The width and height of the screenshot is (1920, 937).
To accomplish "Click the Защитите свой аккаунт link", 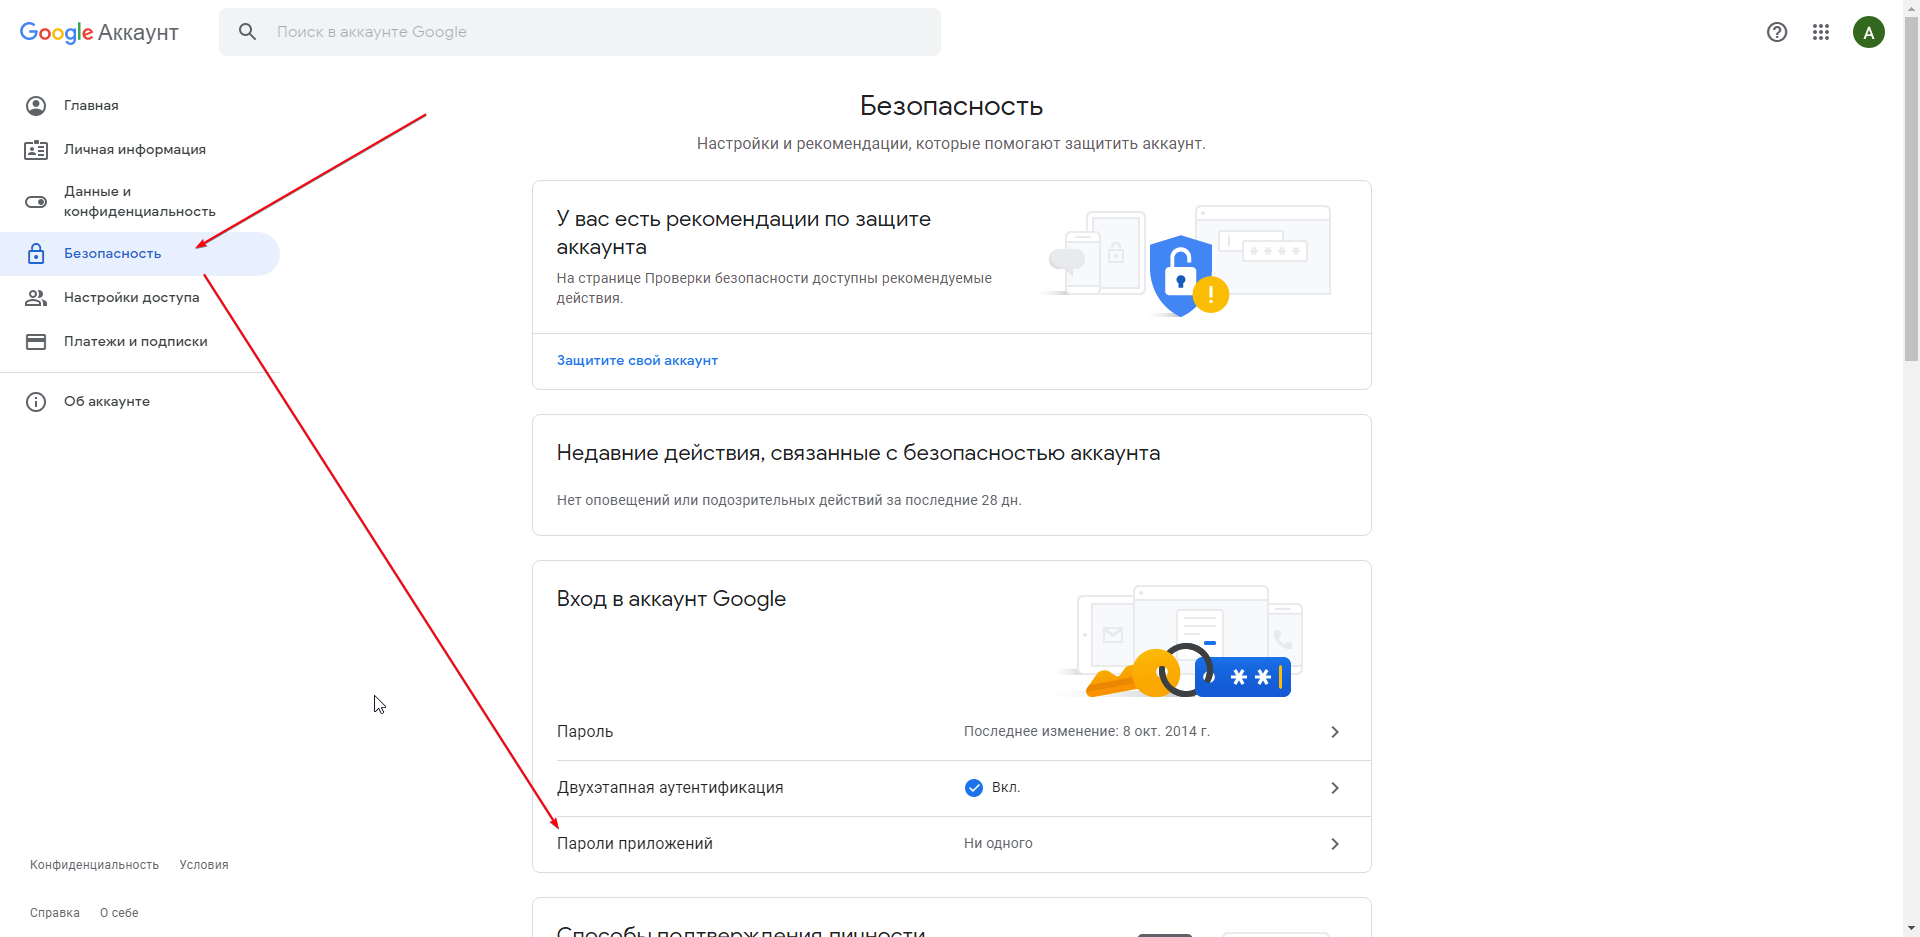I will pyautogui.click(x=637, y=360).
